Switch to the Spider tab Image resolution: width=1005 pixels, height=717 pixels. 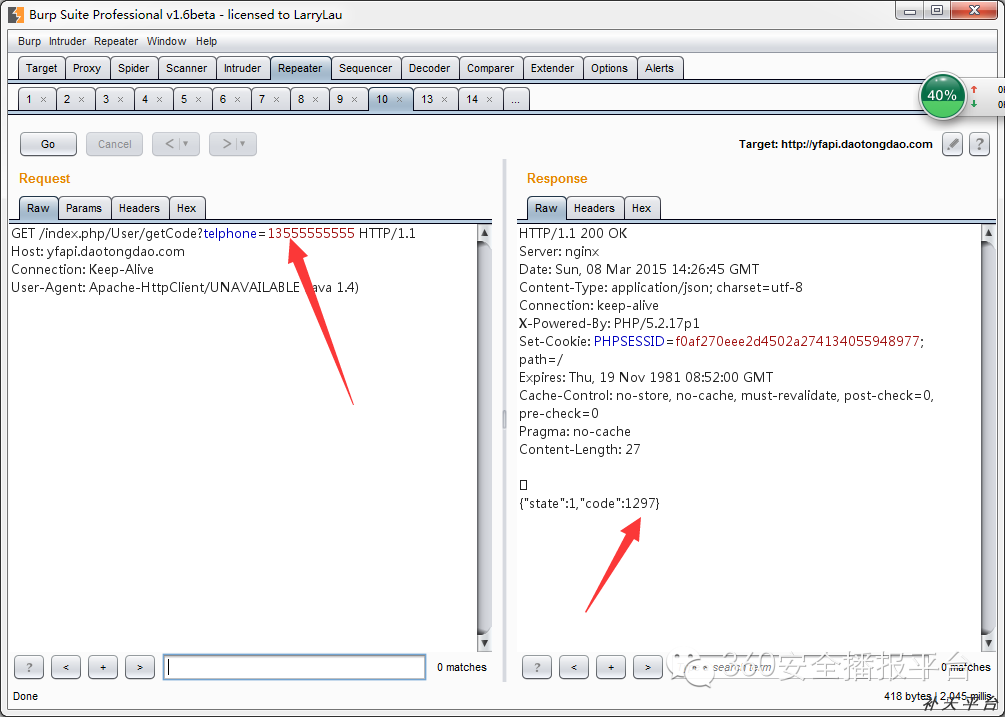click(133, 68)
